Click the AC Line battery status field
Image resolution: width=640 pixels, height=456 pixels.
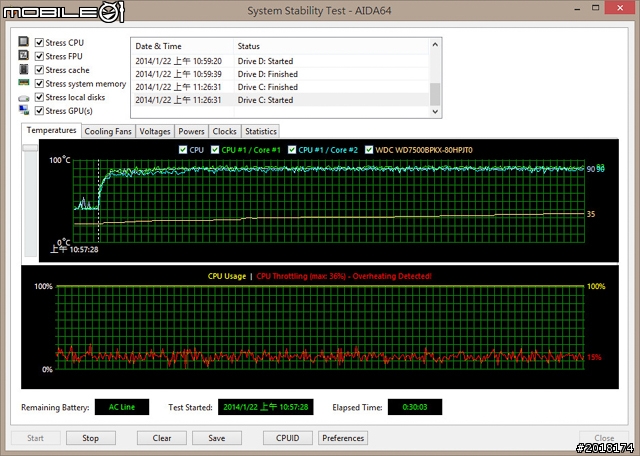(122, 407)
